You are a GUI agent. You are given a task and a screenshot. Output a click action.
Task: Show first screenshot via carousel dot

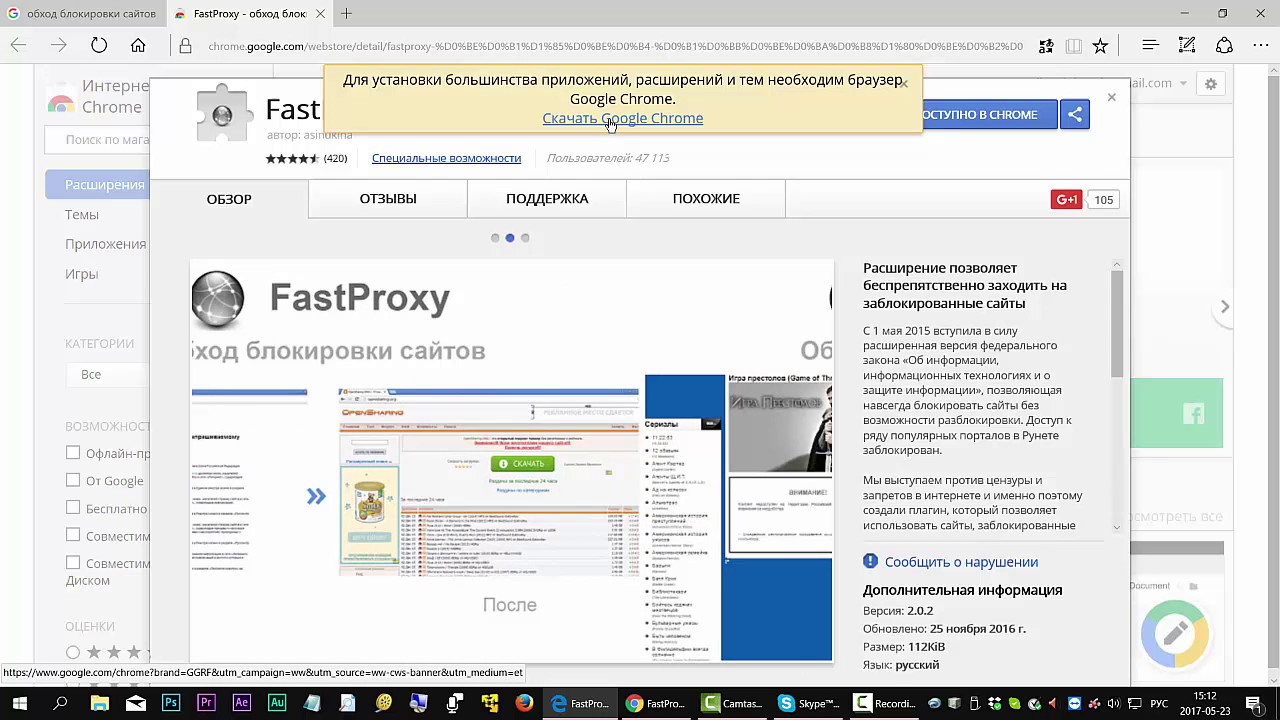point(495,238)
